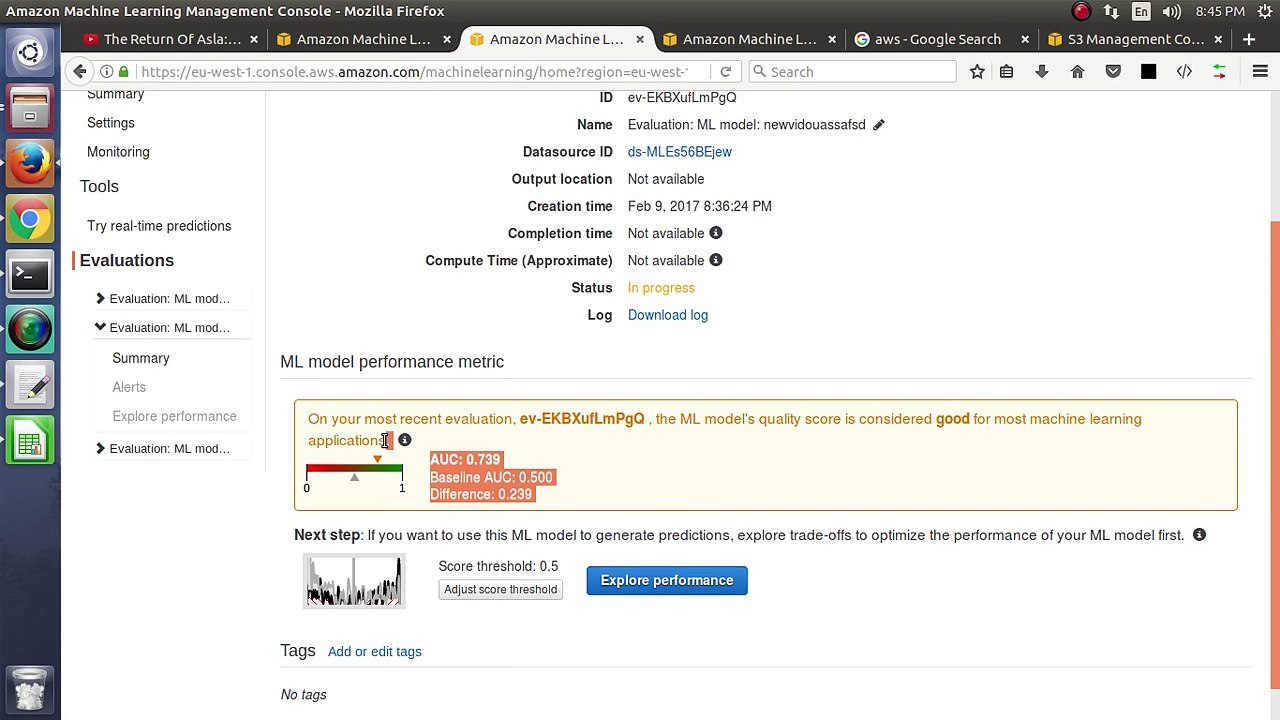Click the Adjust score threshold button
The width and height of the screenshot is (1280, 720).
point(501,590)
